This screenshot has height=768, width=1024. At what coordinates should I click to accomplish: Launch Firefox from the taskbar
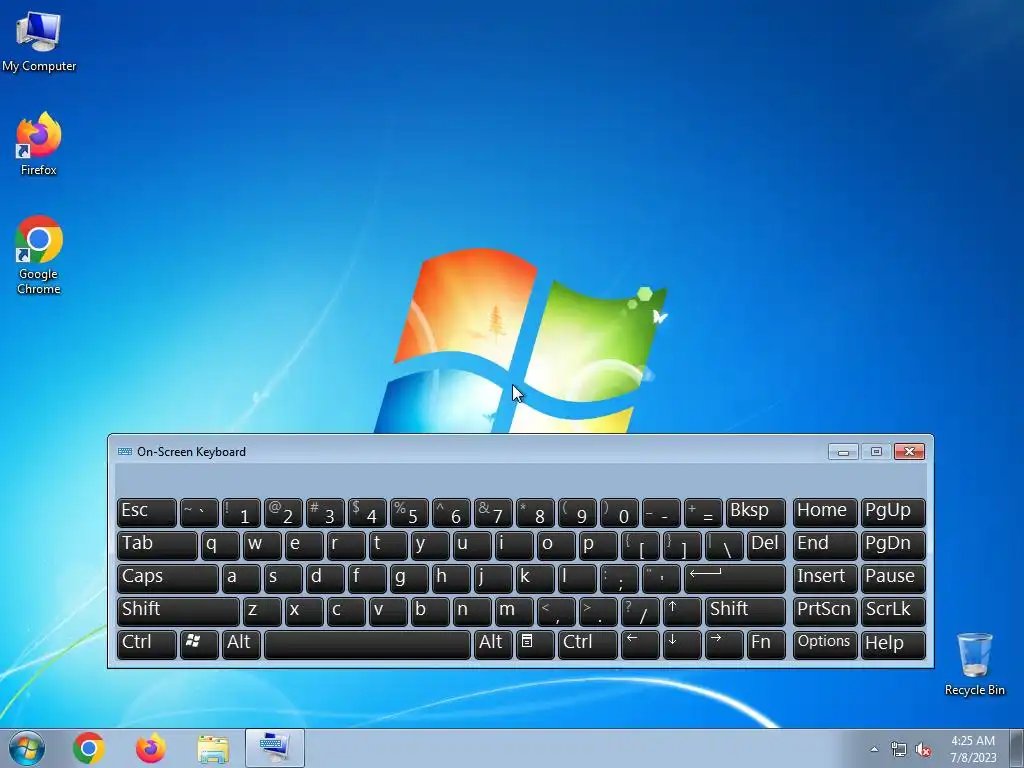pos(150,748)
